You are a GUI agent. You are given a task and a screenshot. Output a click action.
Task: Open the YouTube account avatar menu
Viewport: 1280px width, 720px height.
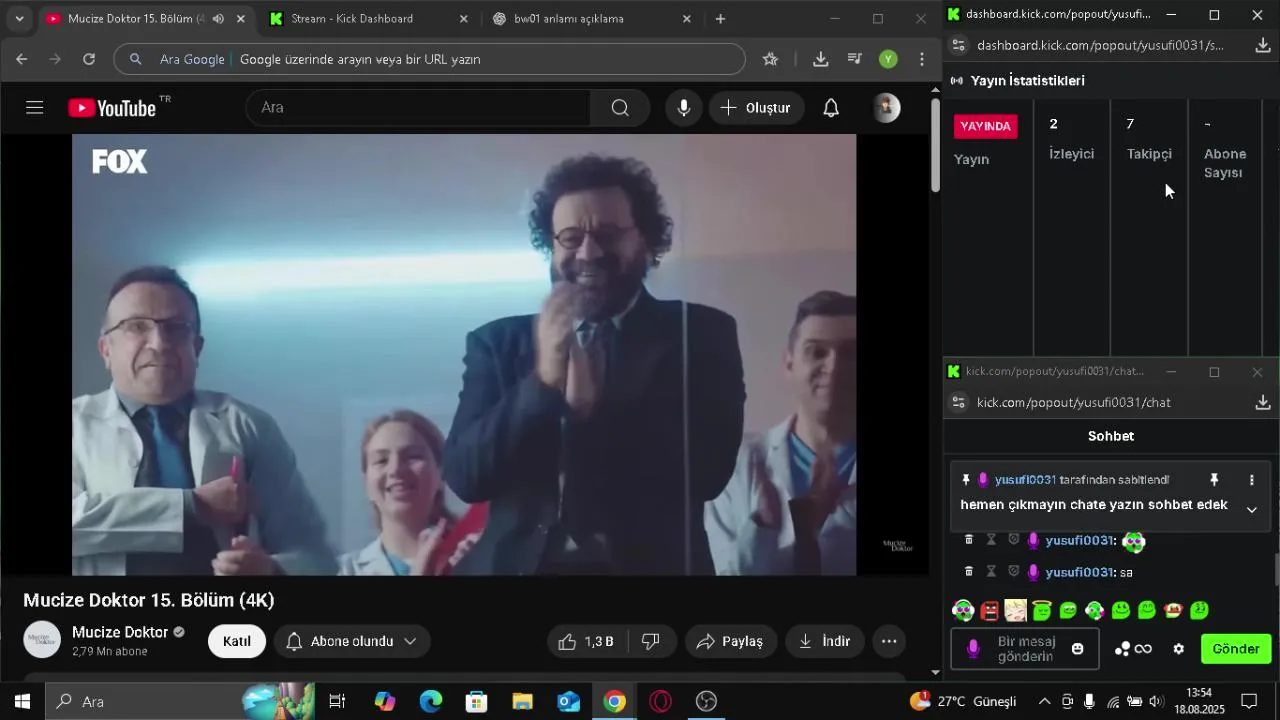[x=887, y=108]
